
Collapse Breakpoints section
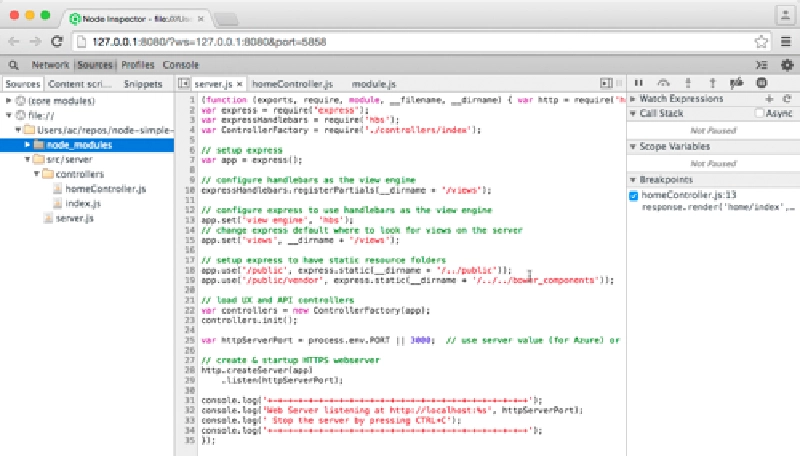tap(633, 180)
